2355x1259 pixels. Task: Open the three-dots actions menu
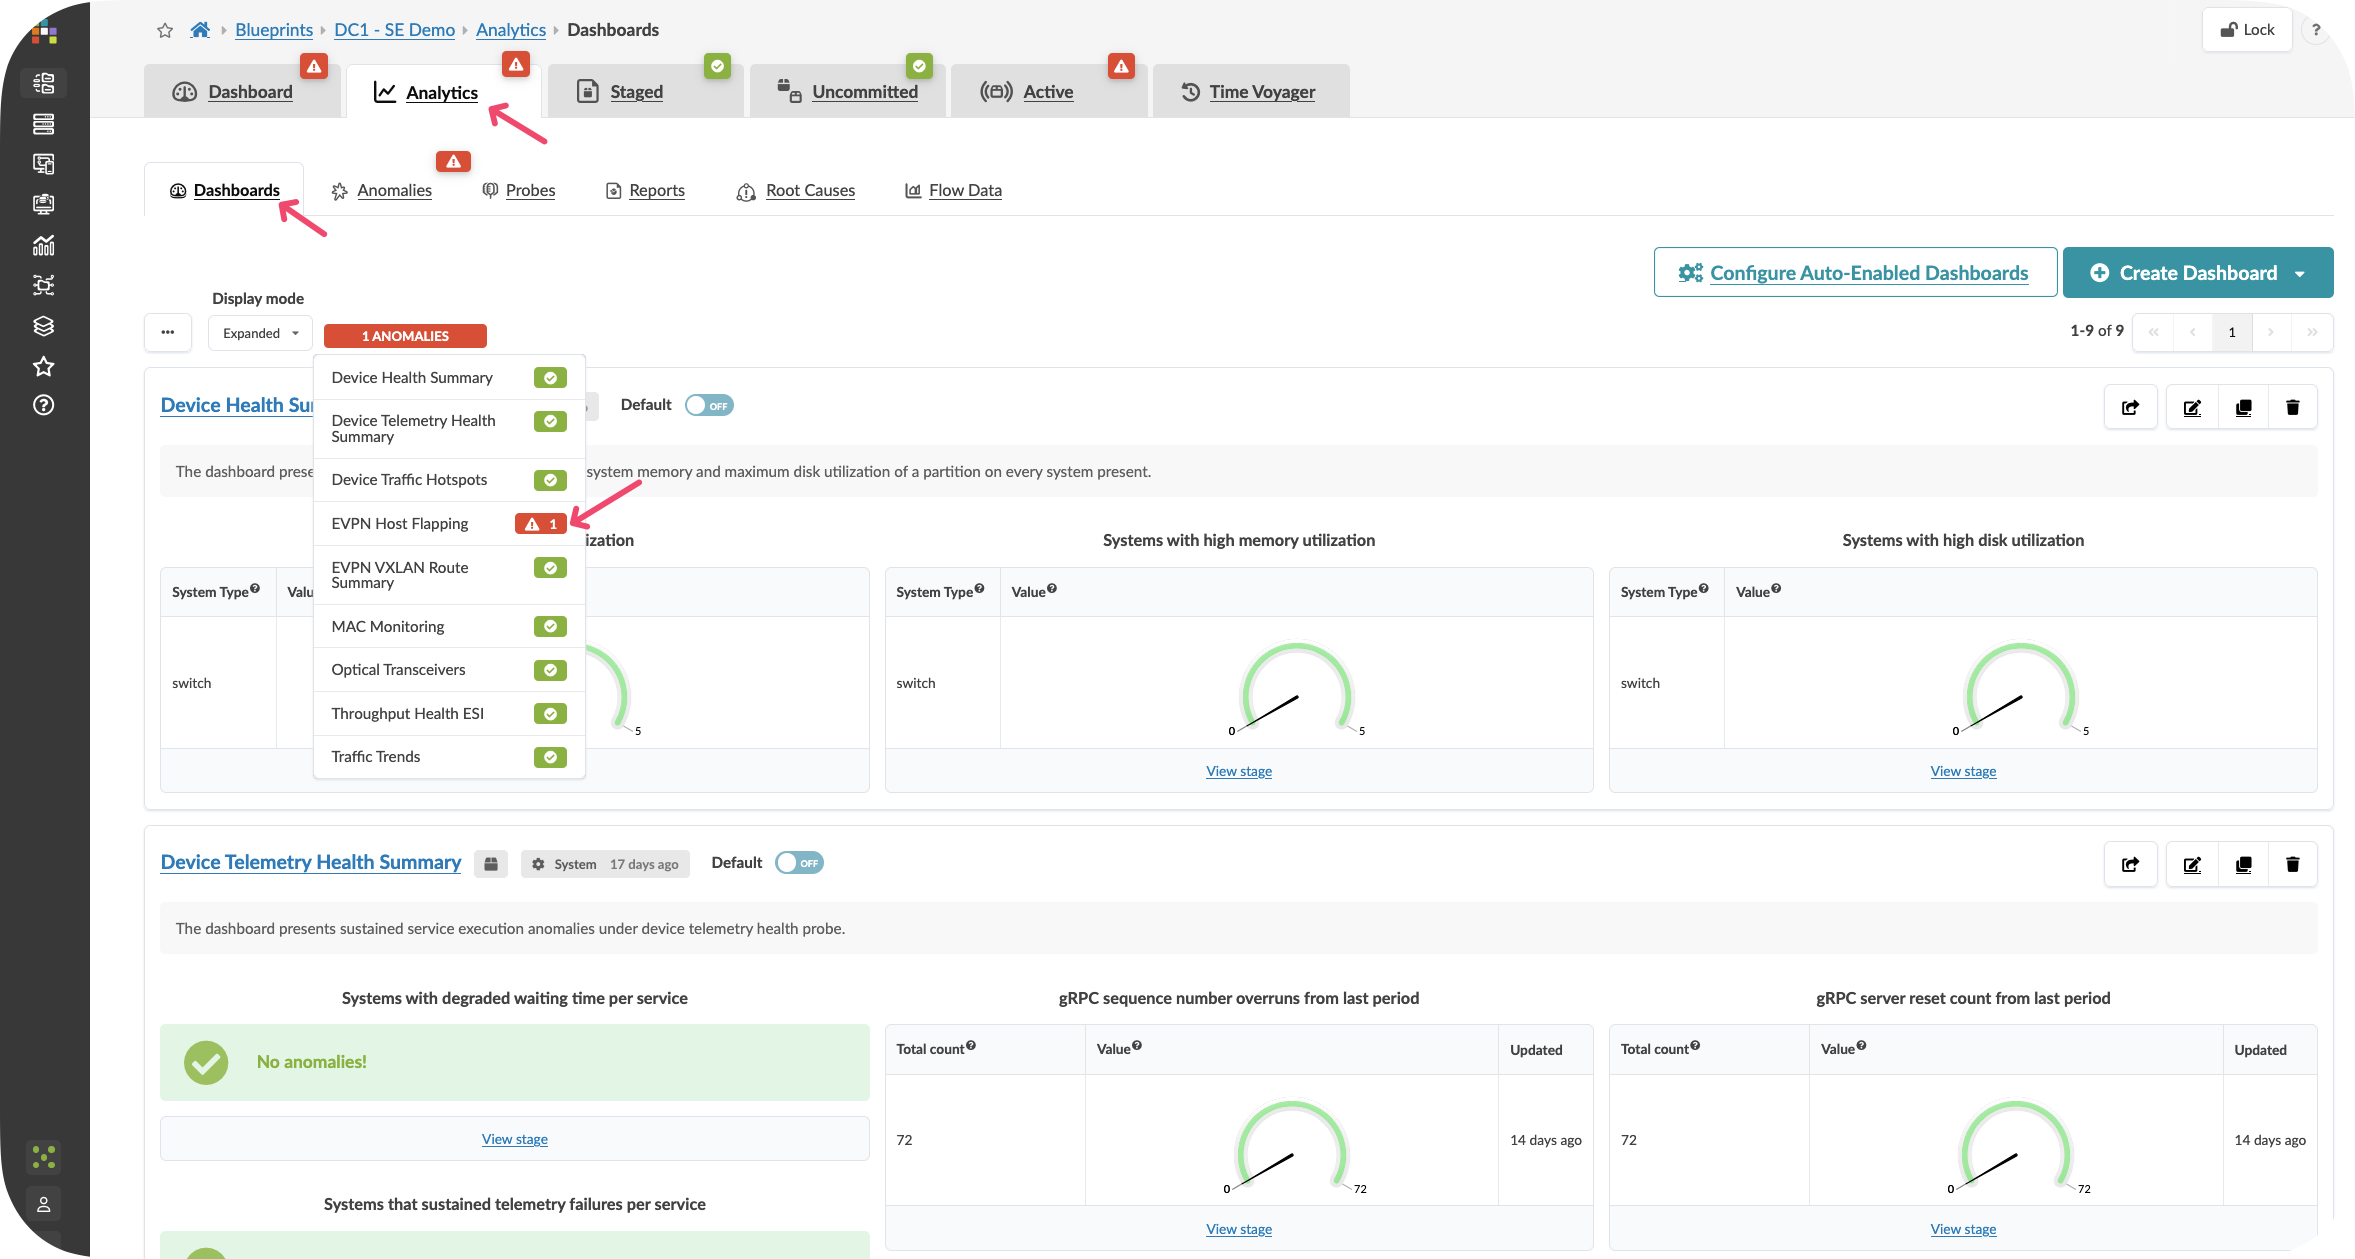168,333
